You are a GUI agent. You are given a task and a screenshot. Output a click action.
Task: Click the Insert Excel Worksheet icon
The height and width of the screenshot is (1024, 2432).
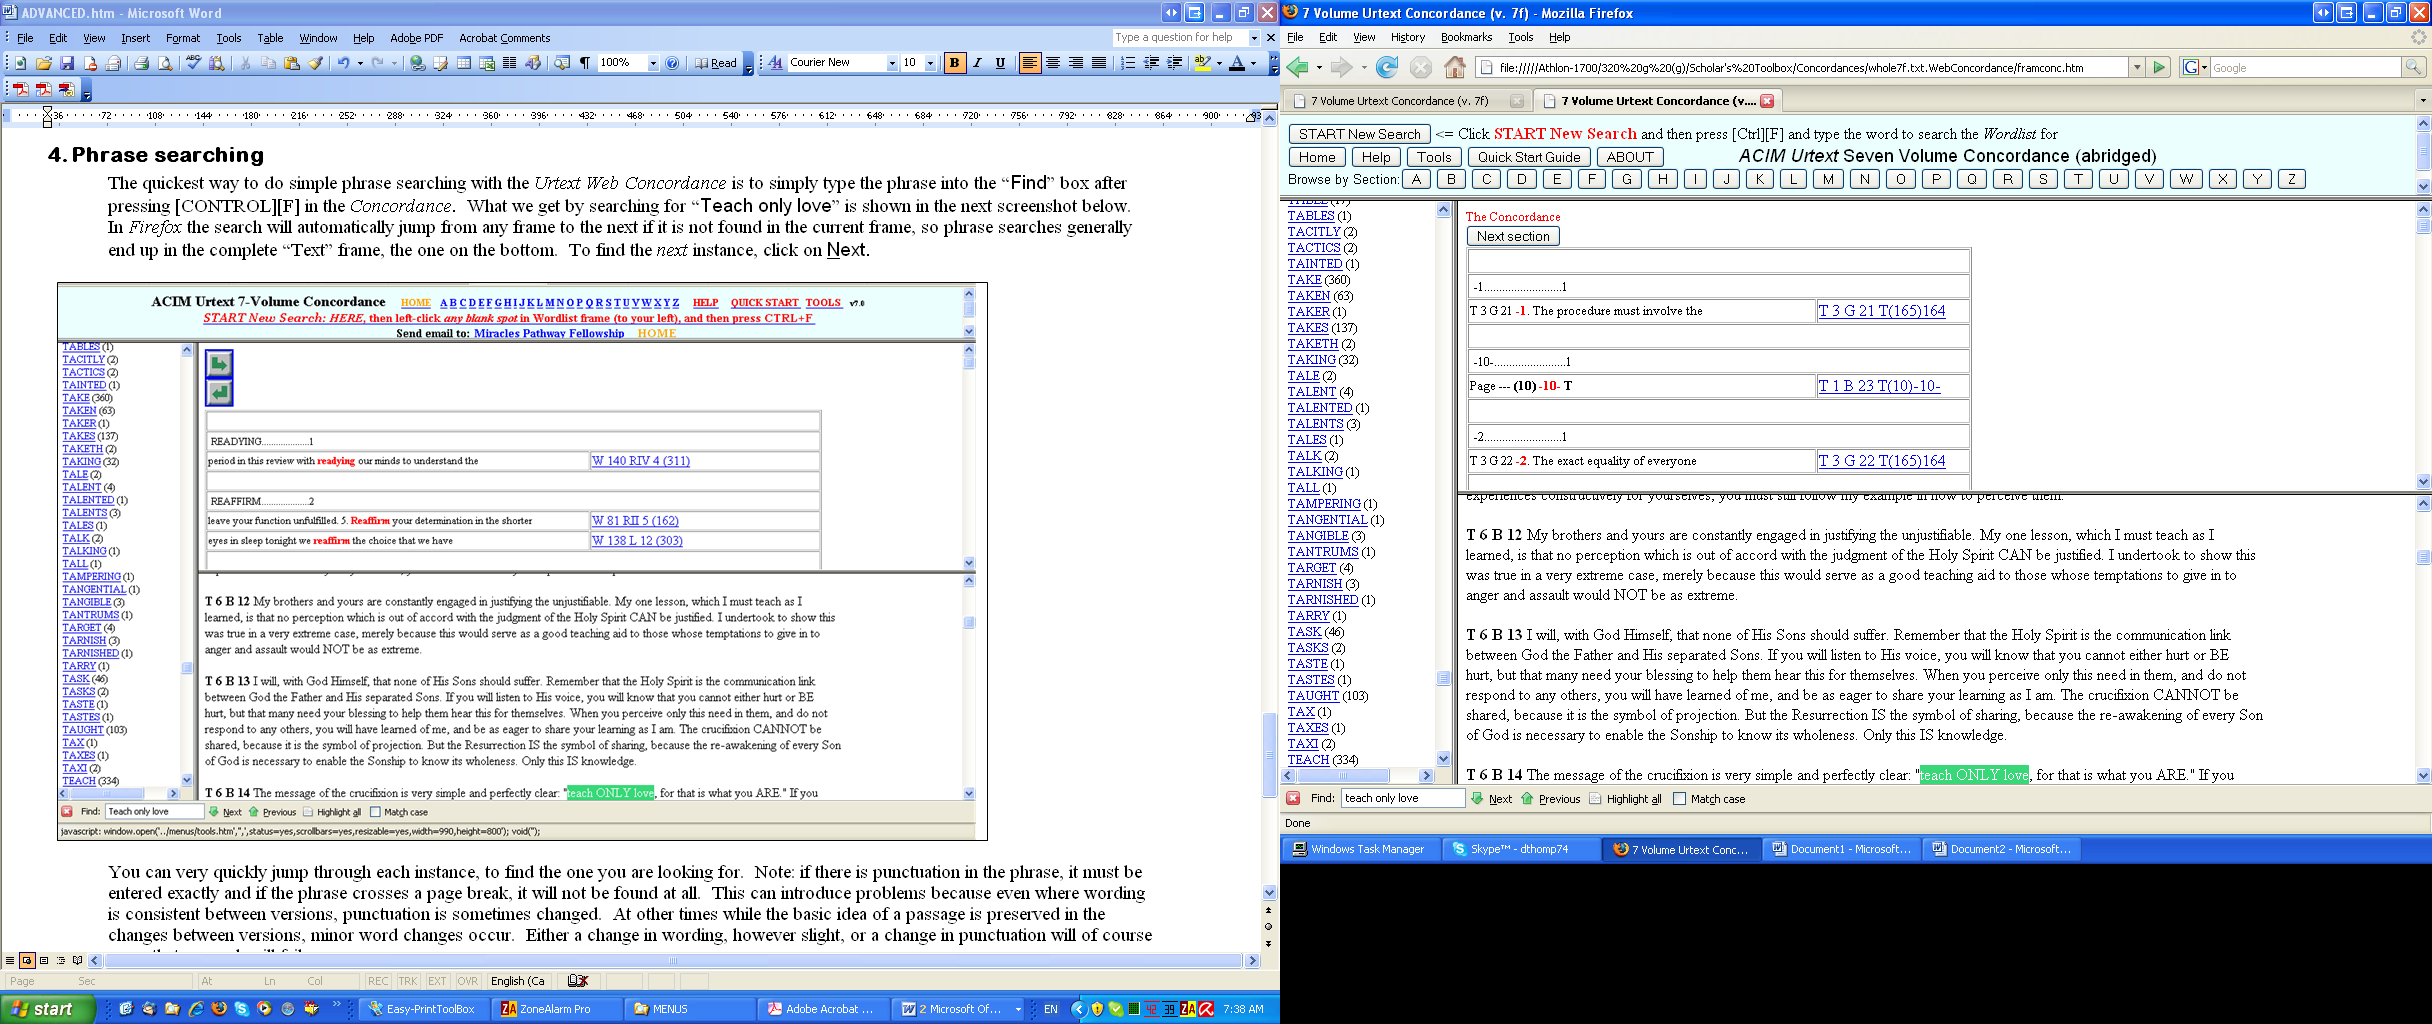tap(487, 63)
